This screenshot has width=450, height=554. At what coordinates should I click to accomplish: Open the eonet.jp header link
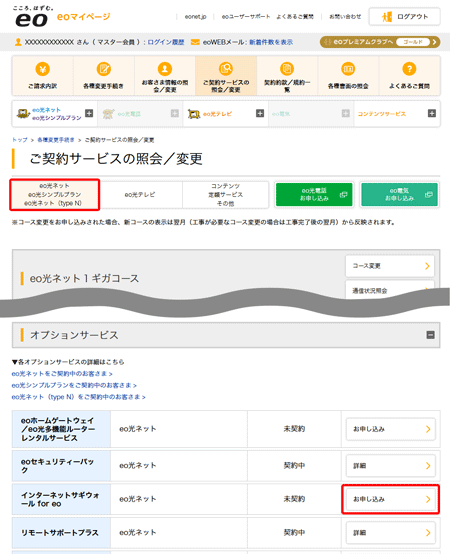[195, 17]
